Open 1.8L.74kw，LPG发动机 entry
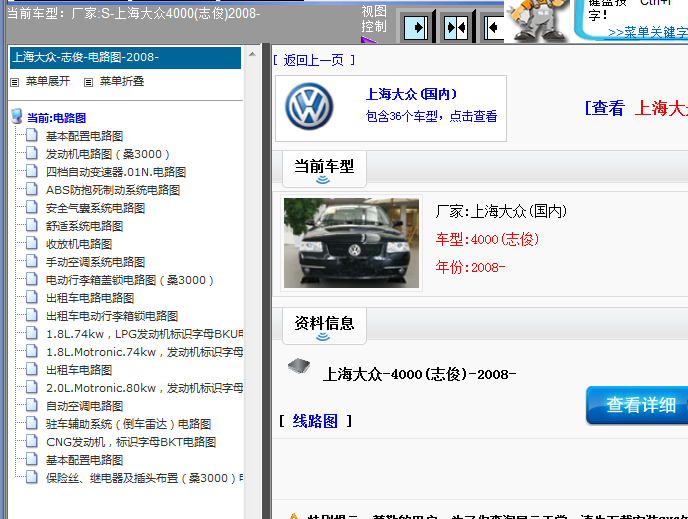 [x=145, y=334]
